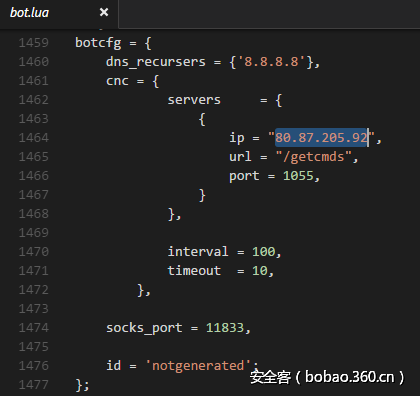
Task: Click the timeout value 10
Action: [260, 271]
